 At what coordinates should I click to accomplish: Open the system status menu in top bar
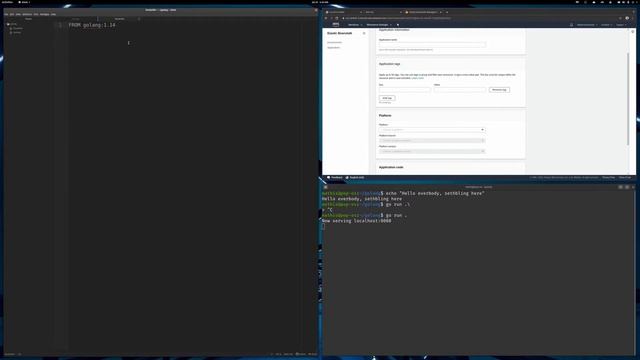tap(627, 2)
